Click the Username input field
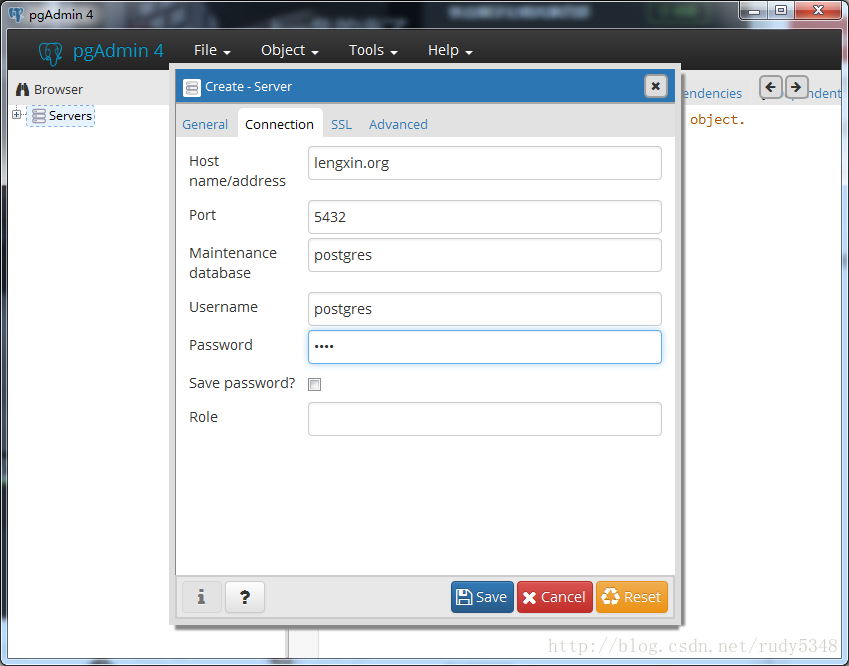849x666 pixels. 485,309
